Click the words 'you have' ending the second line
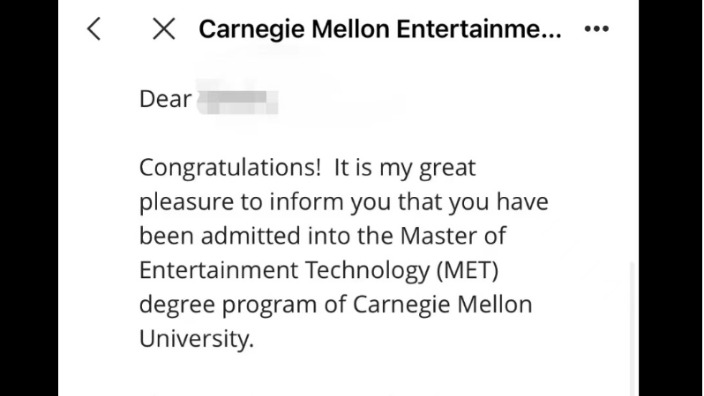The image size is (704, 396). coord(499,202)
